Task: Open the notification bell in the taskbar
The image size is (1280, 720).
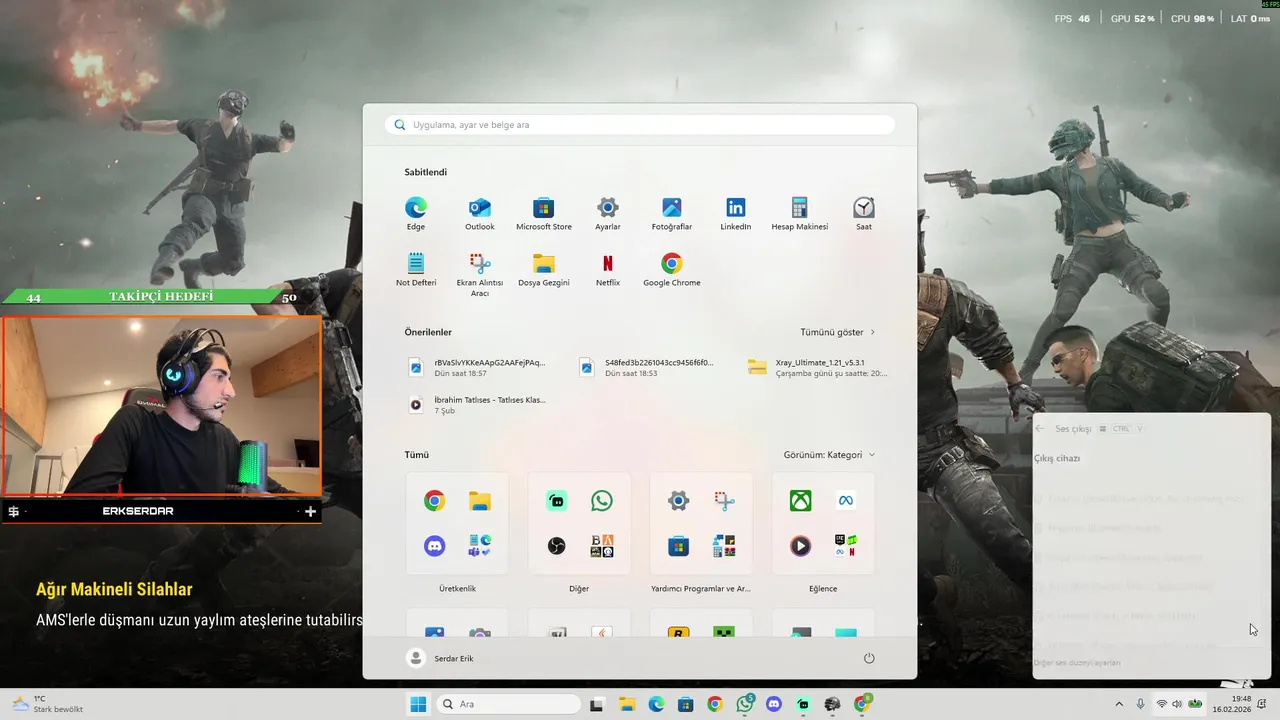Action: (1262, 704)
